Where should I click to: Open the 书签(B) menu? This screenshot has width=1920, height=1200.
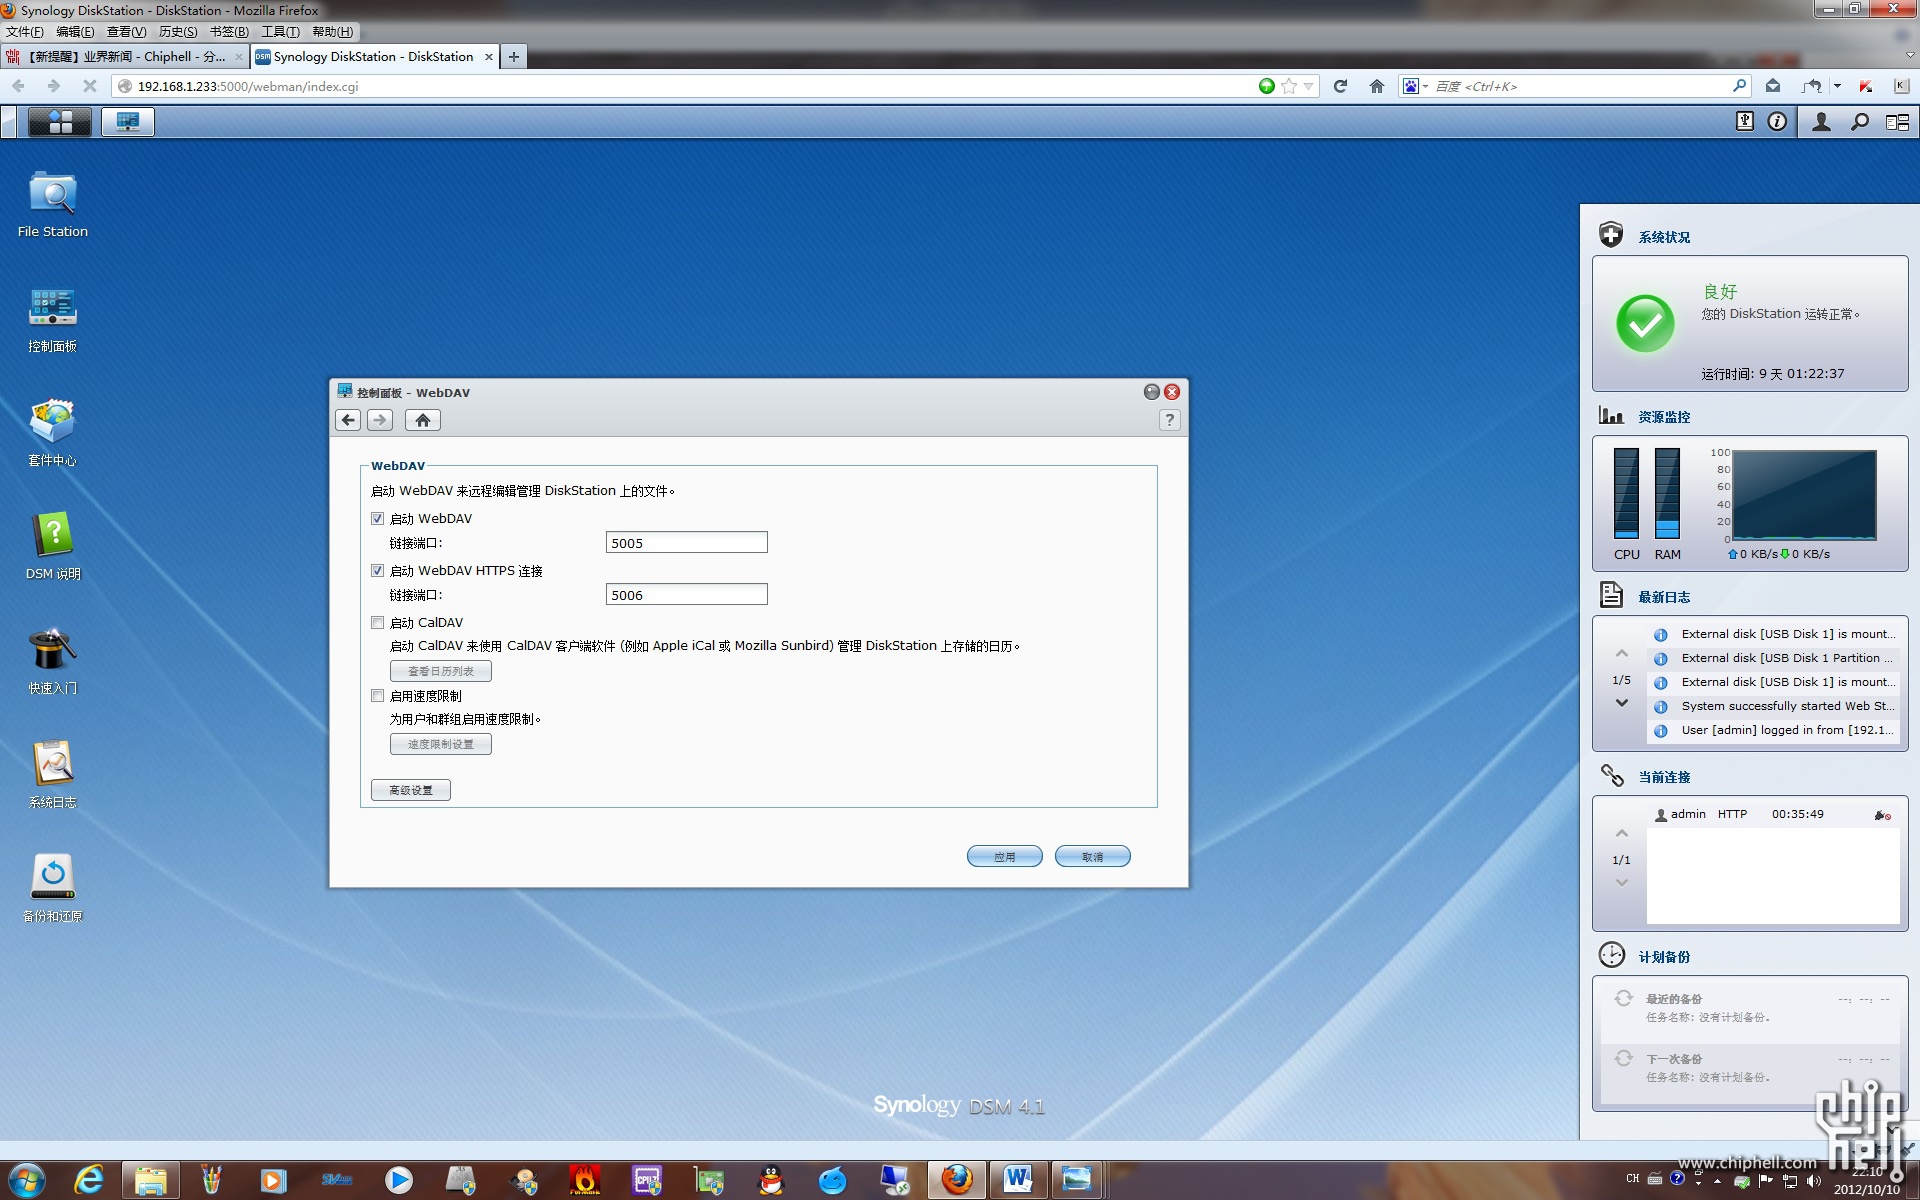click(229, 32)
